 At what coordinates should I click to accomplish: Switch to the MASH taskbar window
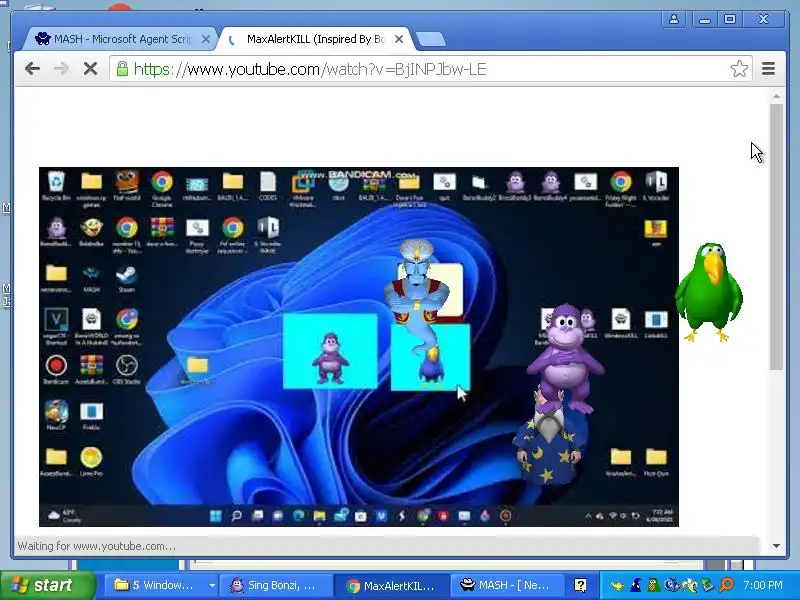pyautogui.click(x=506, y=585)
